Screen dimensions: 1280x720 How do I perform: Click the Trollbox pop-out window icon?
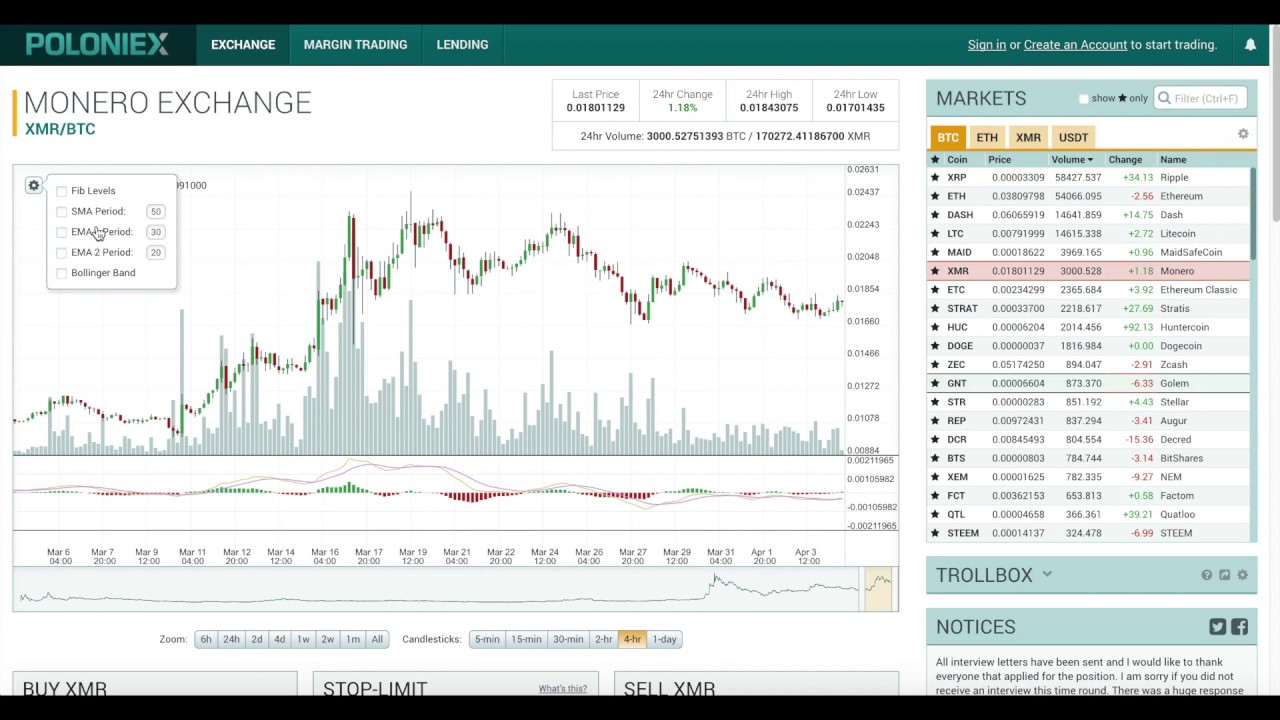click(x=1224, y=575)
